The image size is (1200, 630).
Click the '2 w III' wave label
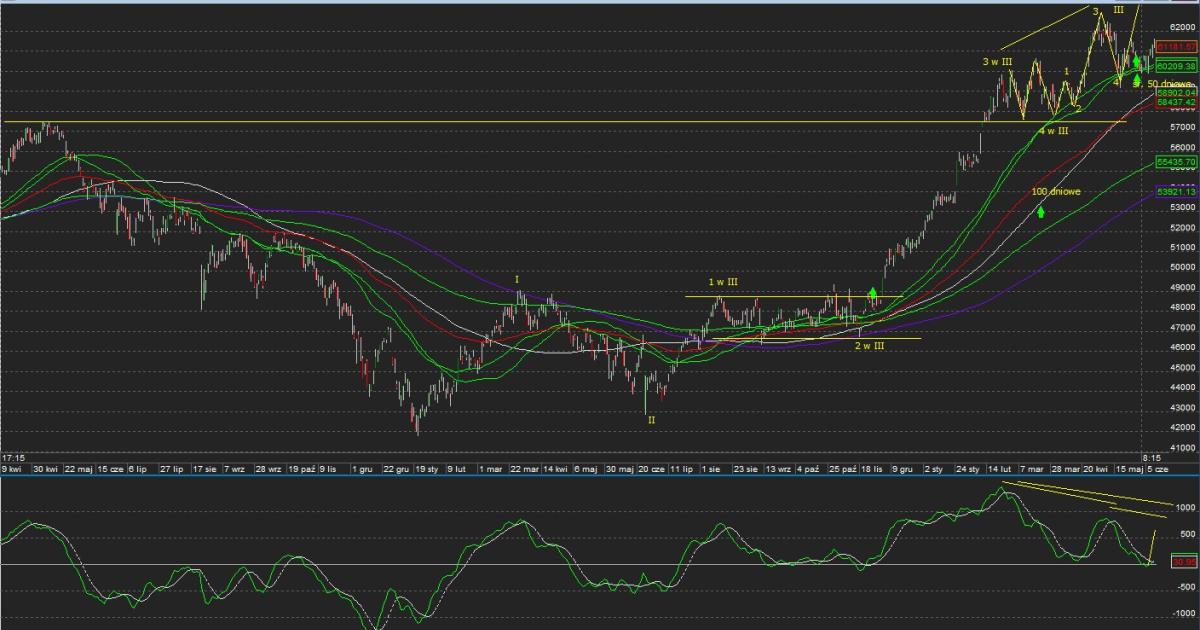coord(868,346)
